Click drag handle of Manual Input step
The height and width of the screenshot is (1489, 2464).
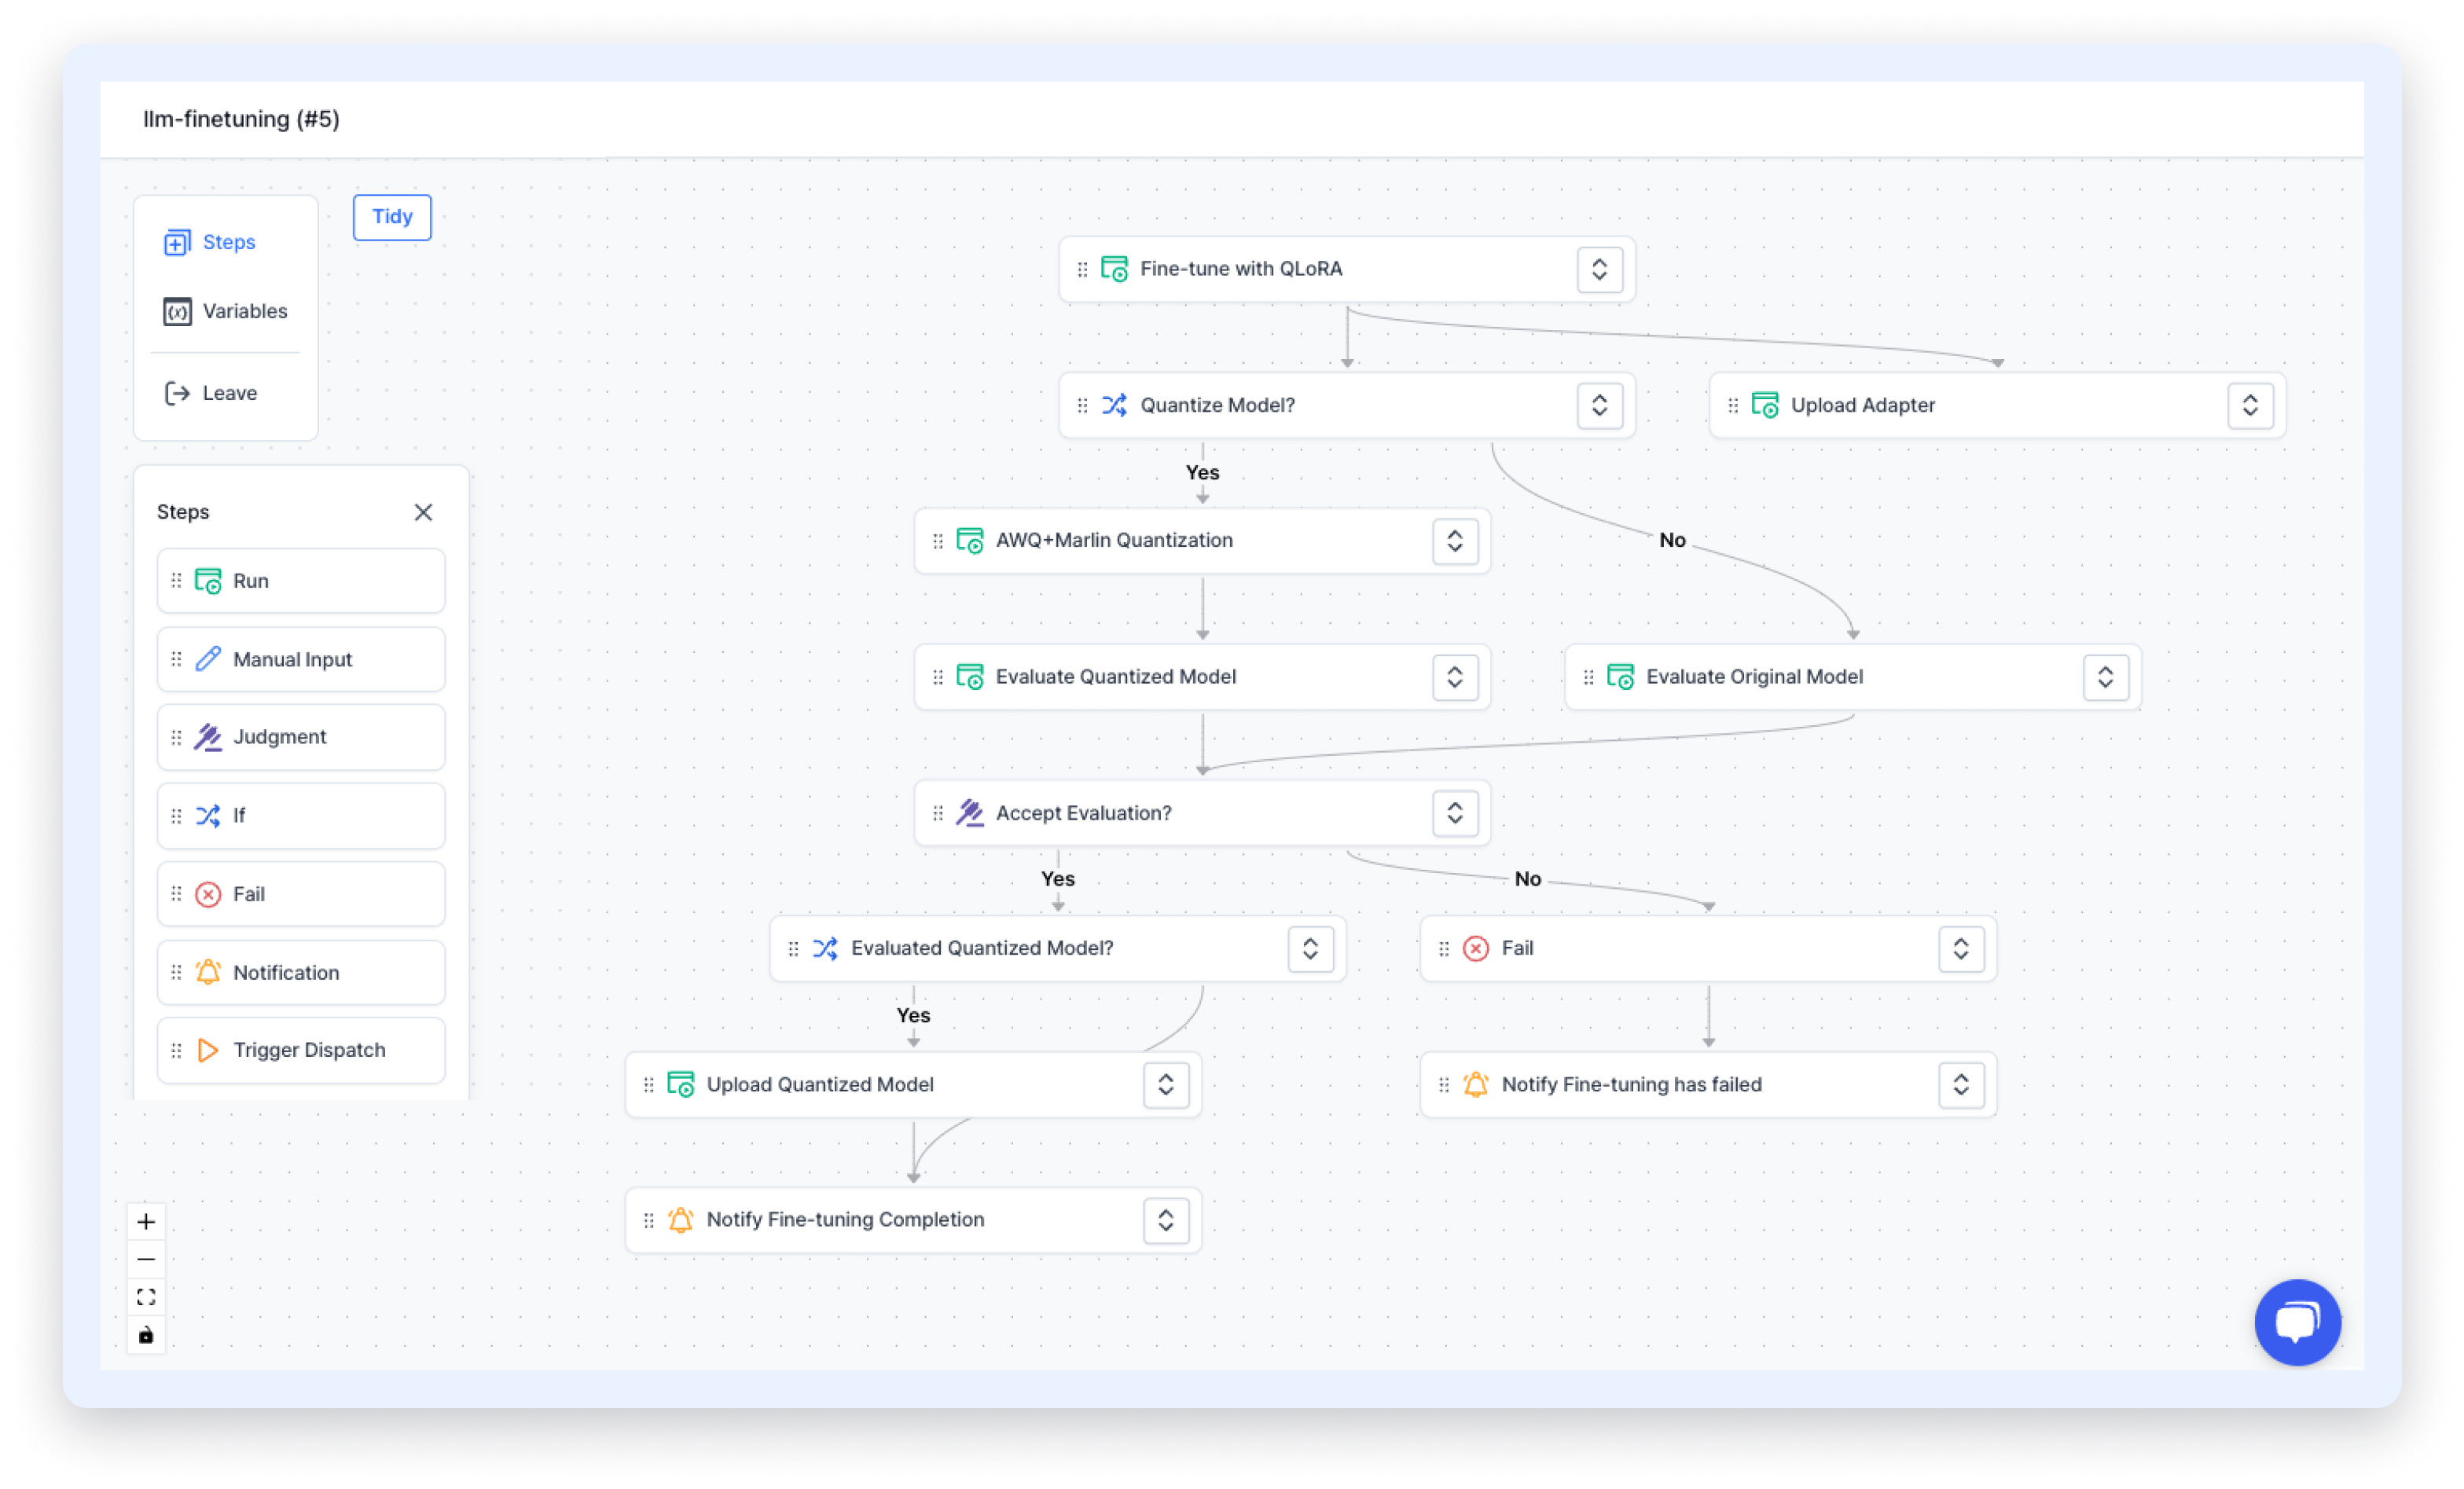176,659
